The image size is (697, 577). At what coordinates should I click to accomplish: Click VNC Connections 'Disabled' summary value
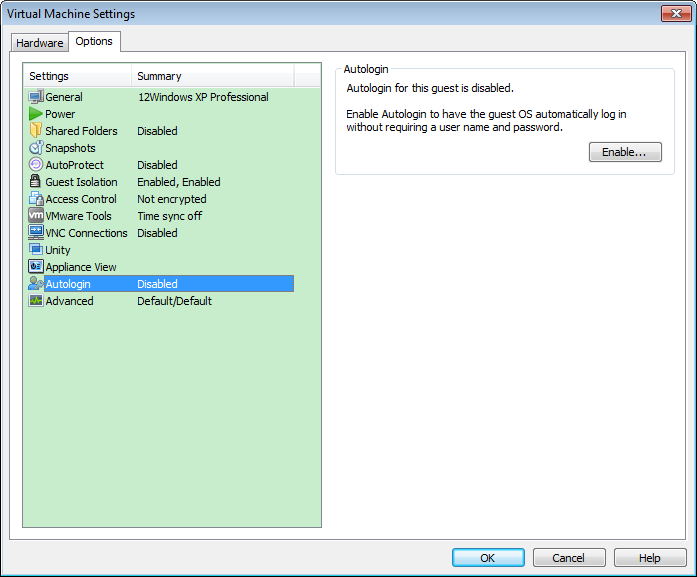157,233
